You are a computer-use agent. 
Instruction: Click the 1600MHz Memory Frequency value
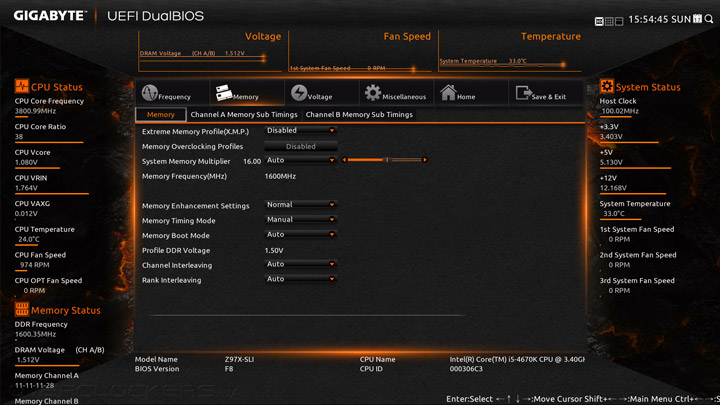(280, 176)
